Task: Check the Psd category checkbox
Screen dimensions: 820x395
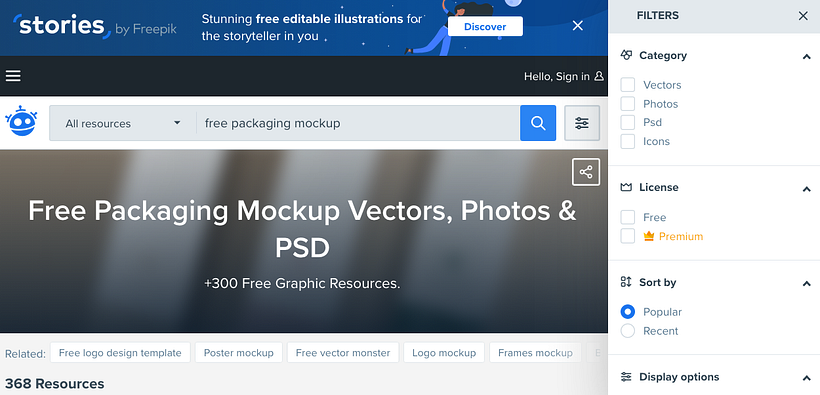Action: click(628, 122)
